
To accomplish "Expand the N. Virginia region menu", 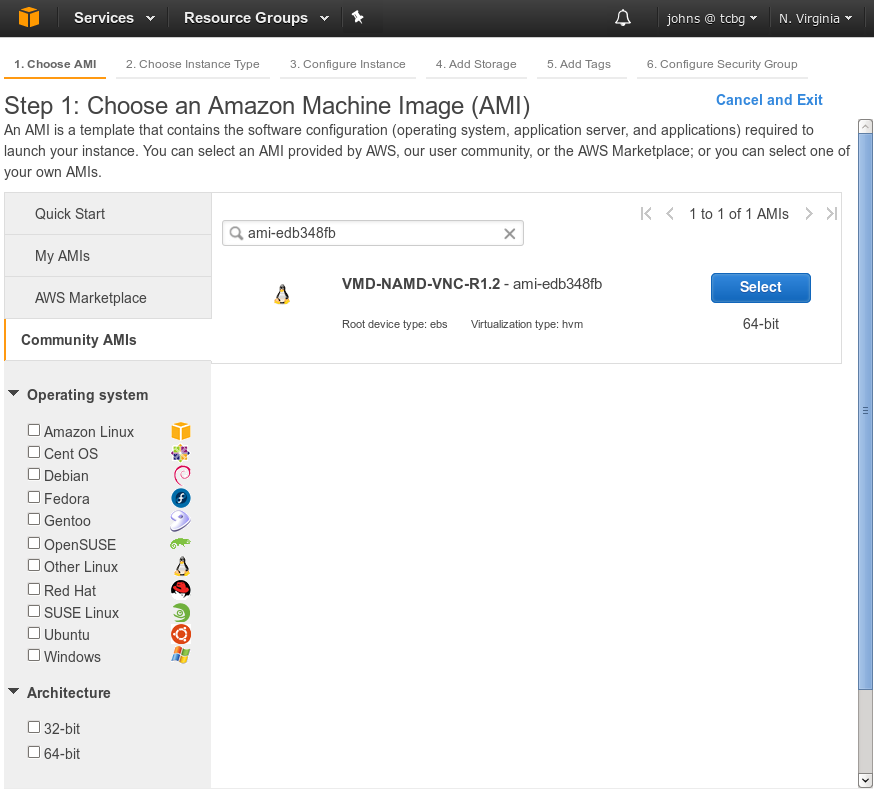I will (815, 18).
